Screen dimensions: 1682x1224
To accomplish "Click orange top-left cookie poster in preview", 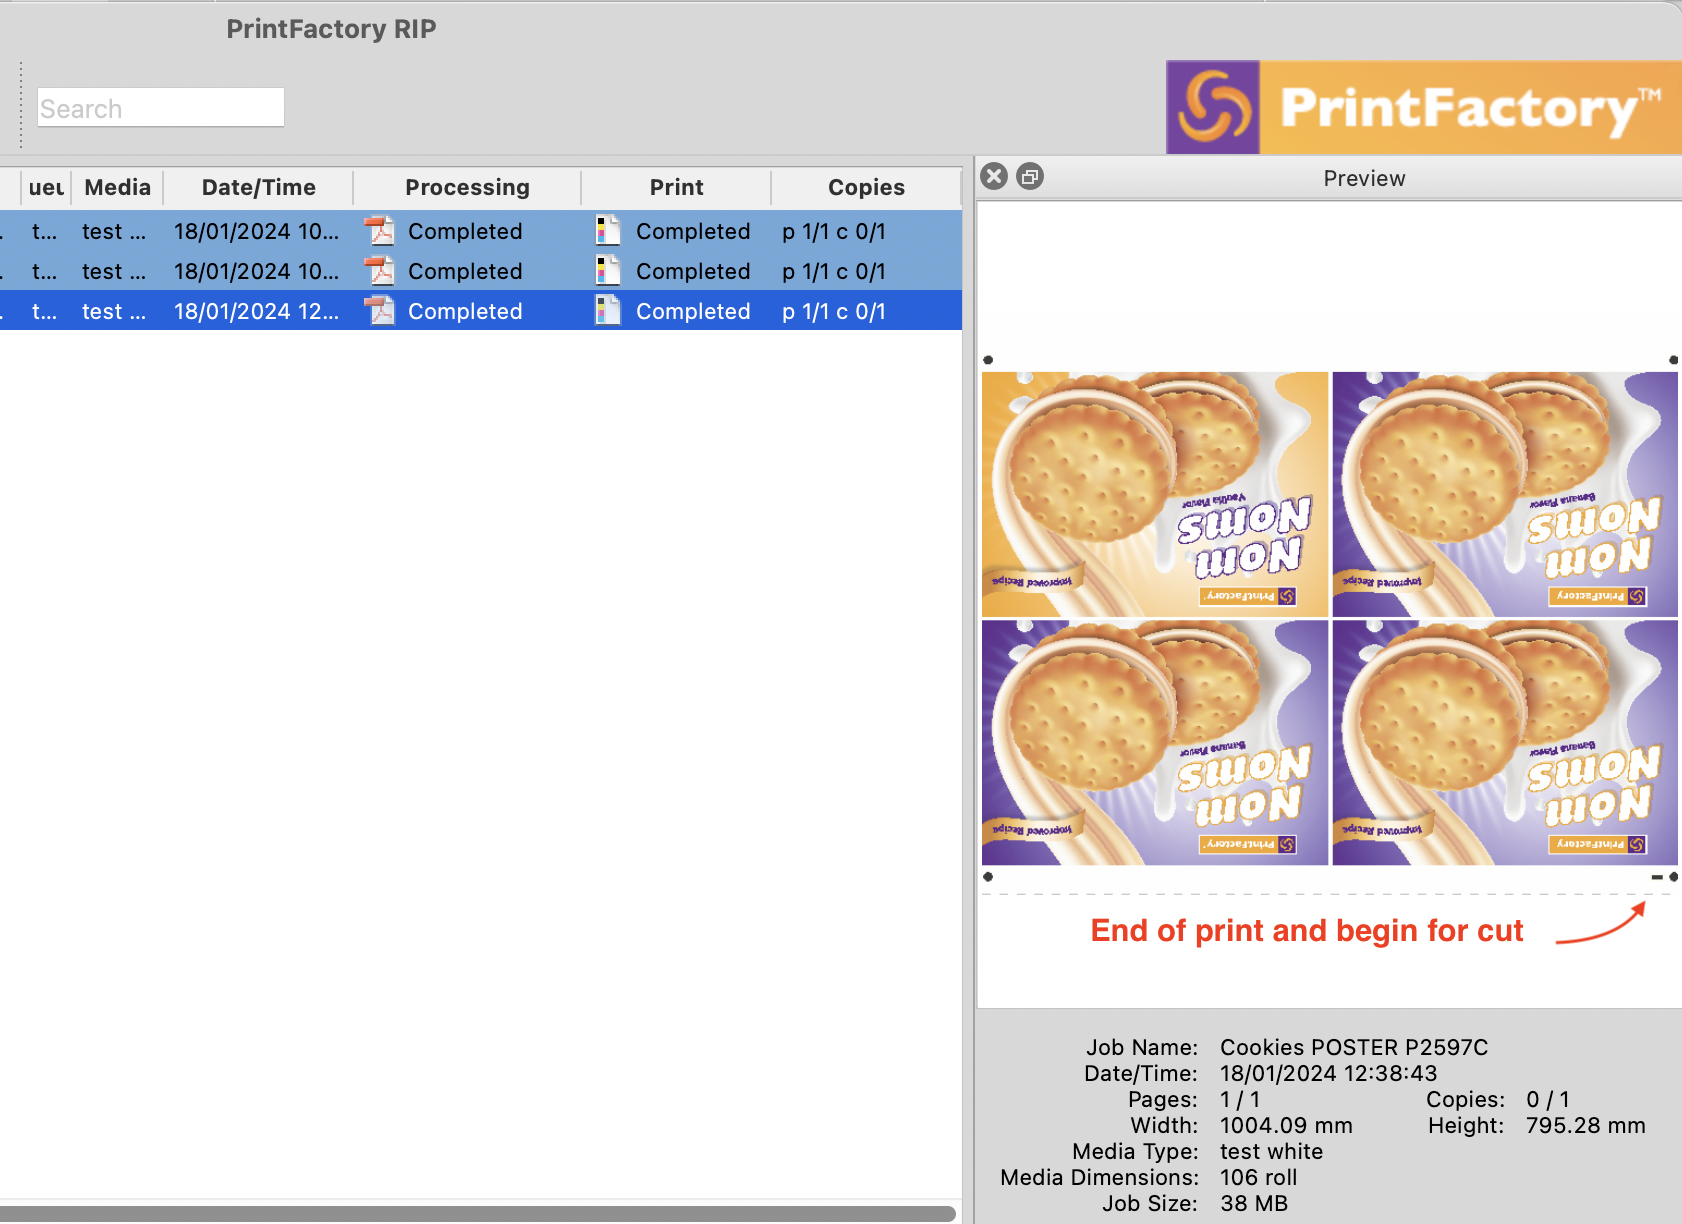I will [x=1155, y=494].
